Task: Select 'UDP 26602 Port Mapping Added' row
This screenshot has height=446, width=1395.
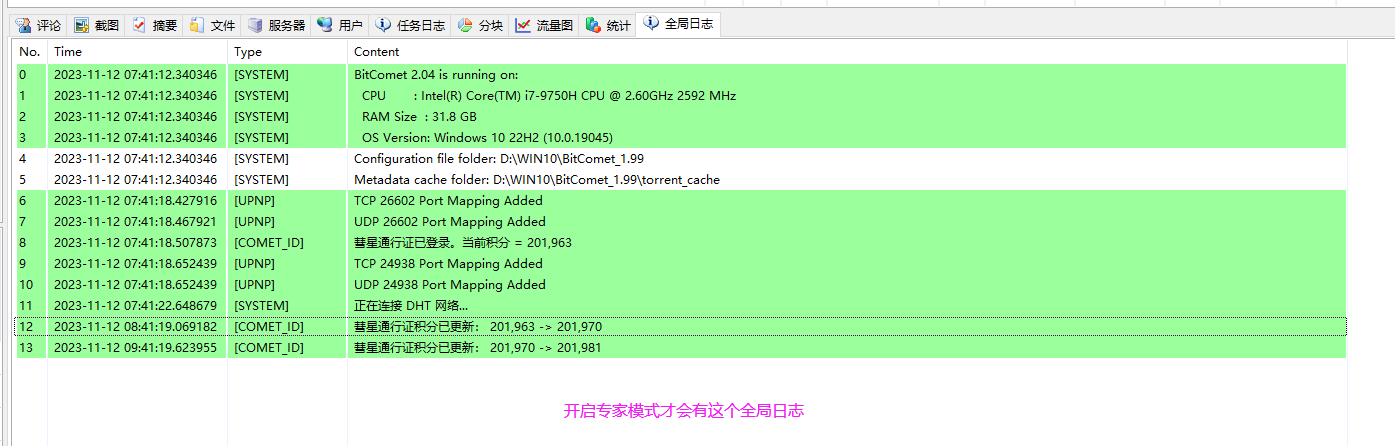Action: coord(681,222)
